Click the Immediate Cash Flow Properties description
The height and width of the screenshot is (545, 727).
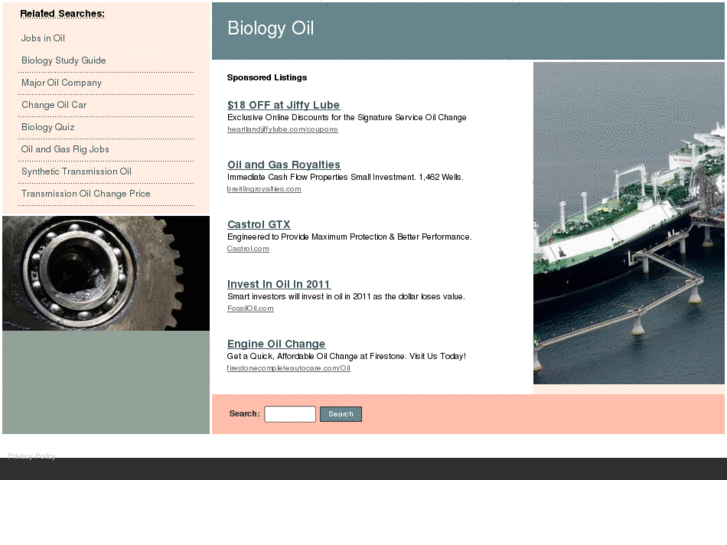(x=345, y=177)
